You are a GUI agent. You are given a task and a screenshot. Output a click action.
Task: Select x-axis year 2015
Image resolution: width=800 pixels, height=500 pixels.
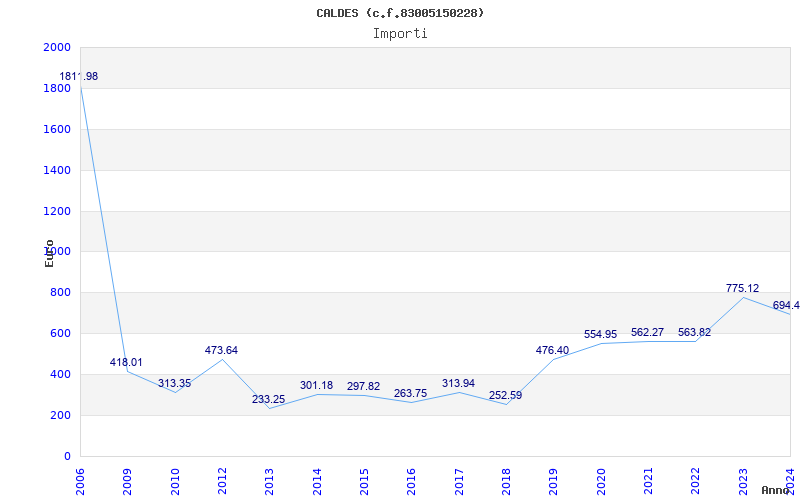tap(364, 482)
